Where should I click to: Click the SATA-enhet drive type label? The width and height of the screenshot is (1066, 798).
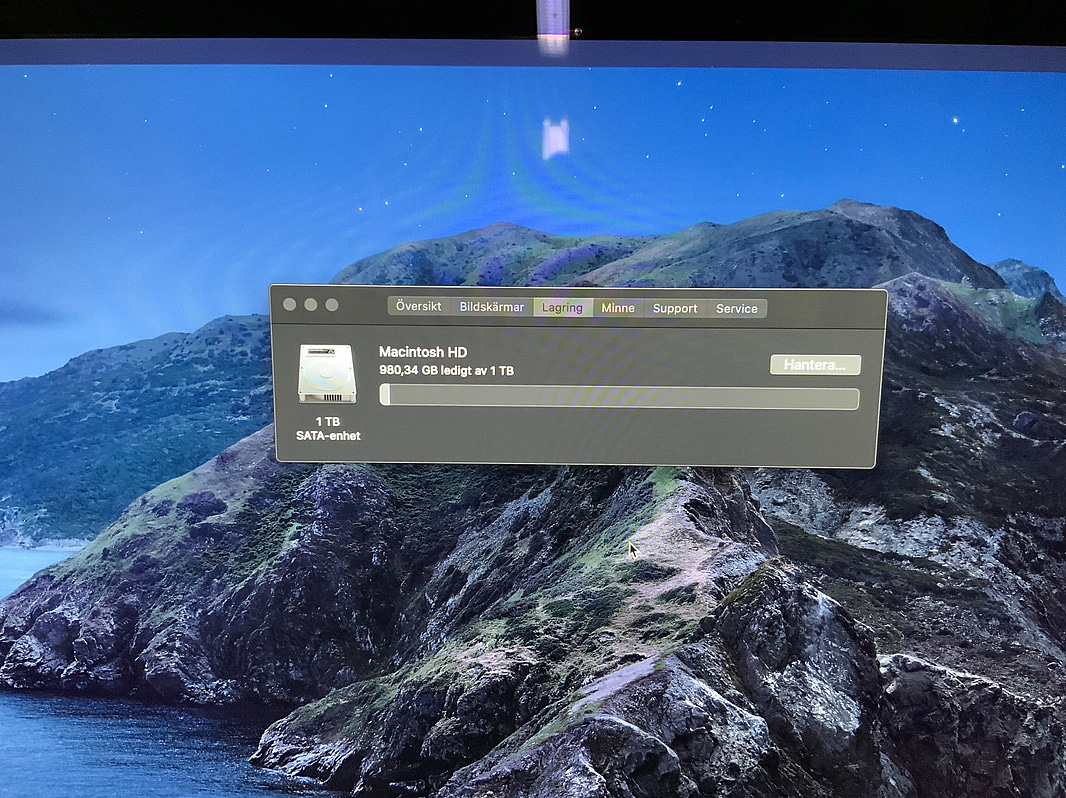(x=328, y=436)
